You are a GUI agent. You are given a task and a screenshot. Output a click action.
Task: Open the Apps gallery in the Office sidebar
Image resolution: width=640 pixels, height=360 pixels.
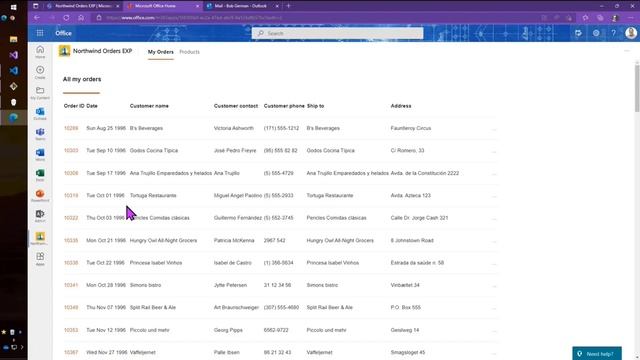pos(40,259)
